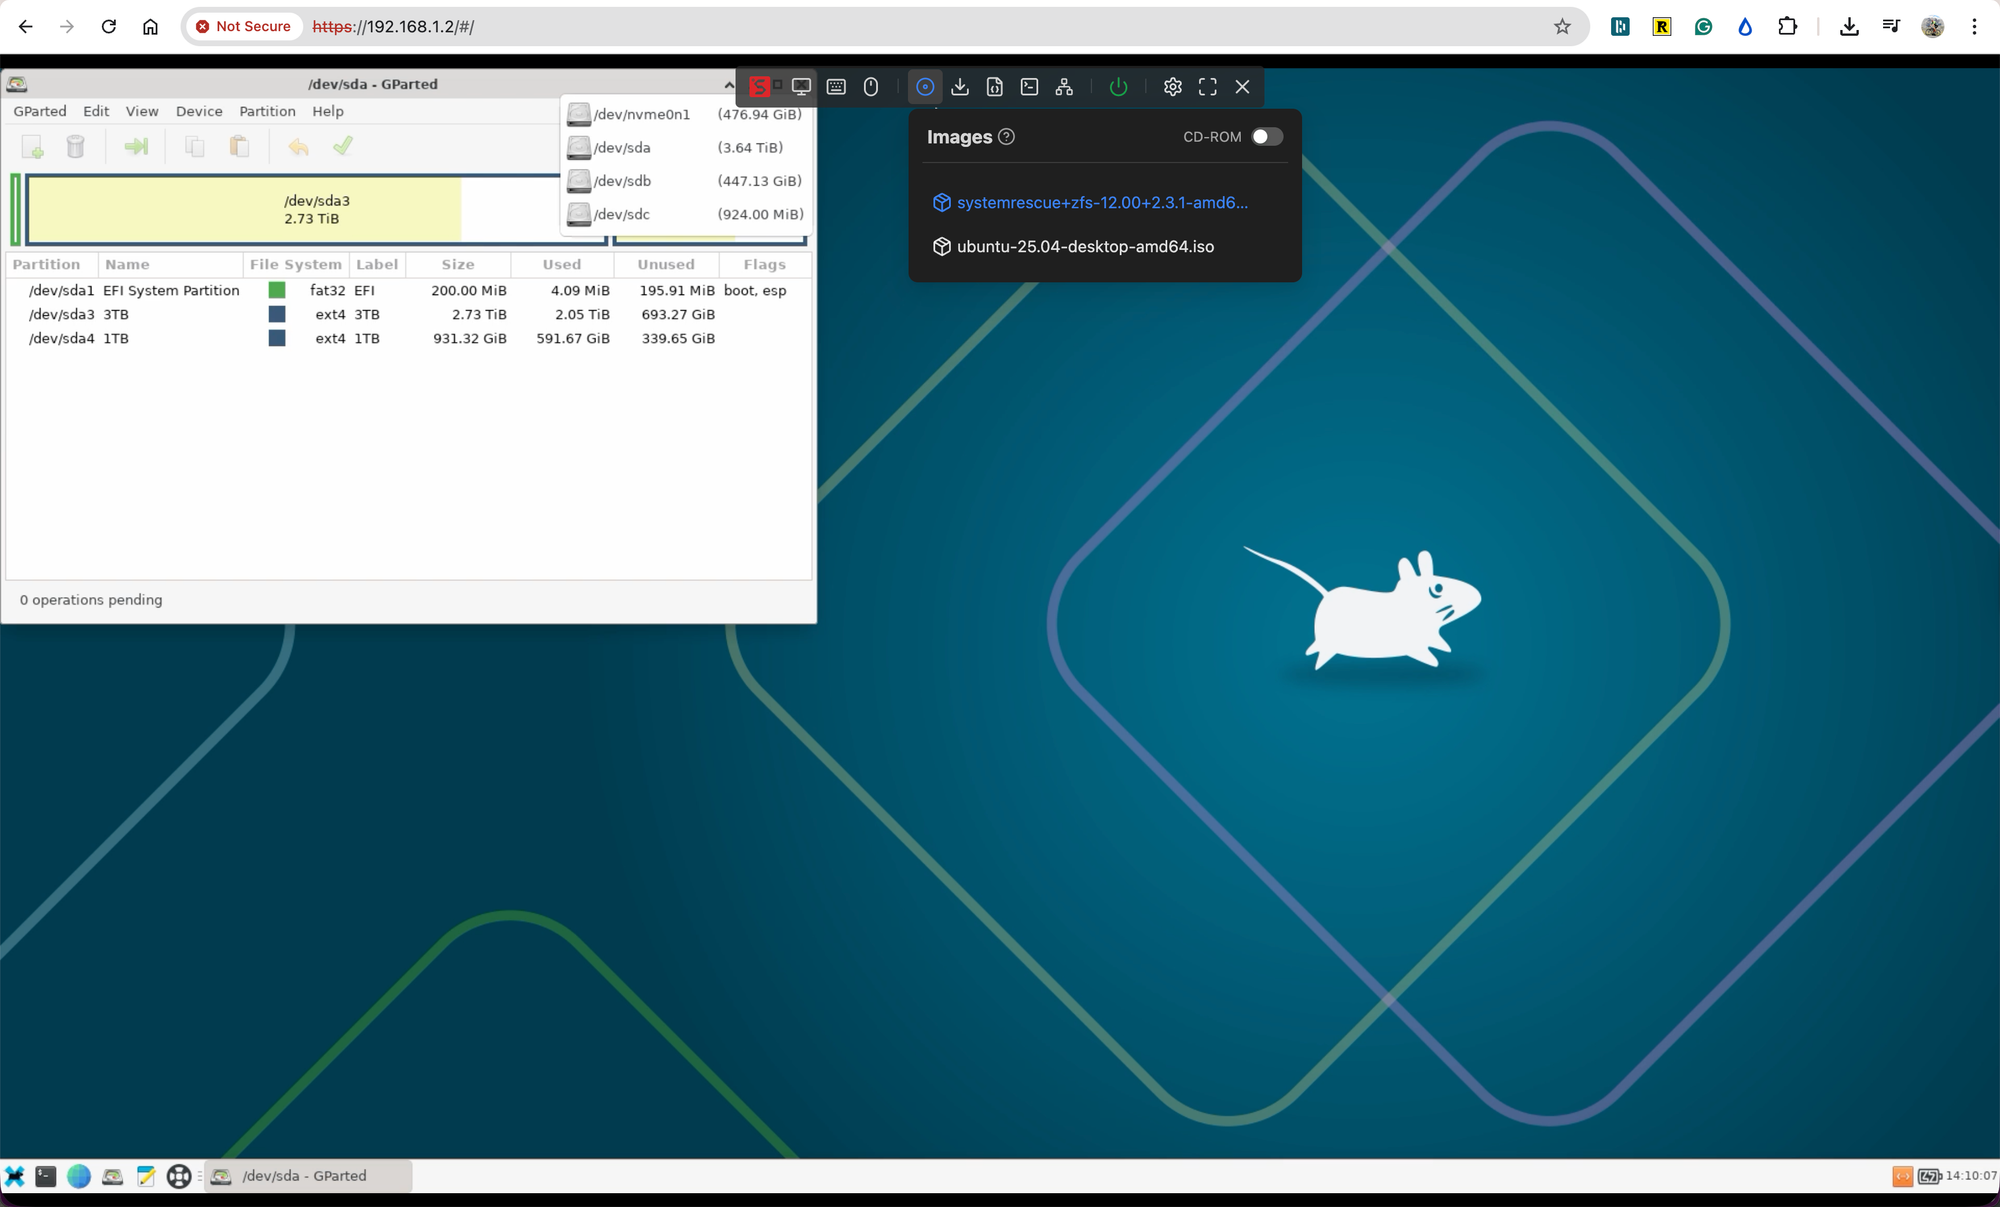
Task: Toggle the CD-ROM switch
Action: (1266, 137)
